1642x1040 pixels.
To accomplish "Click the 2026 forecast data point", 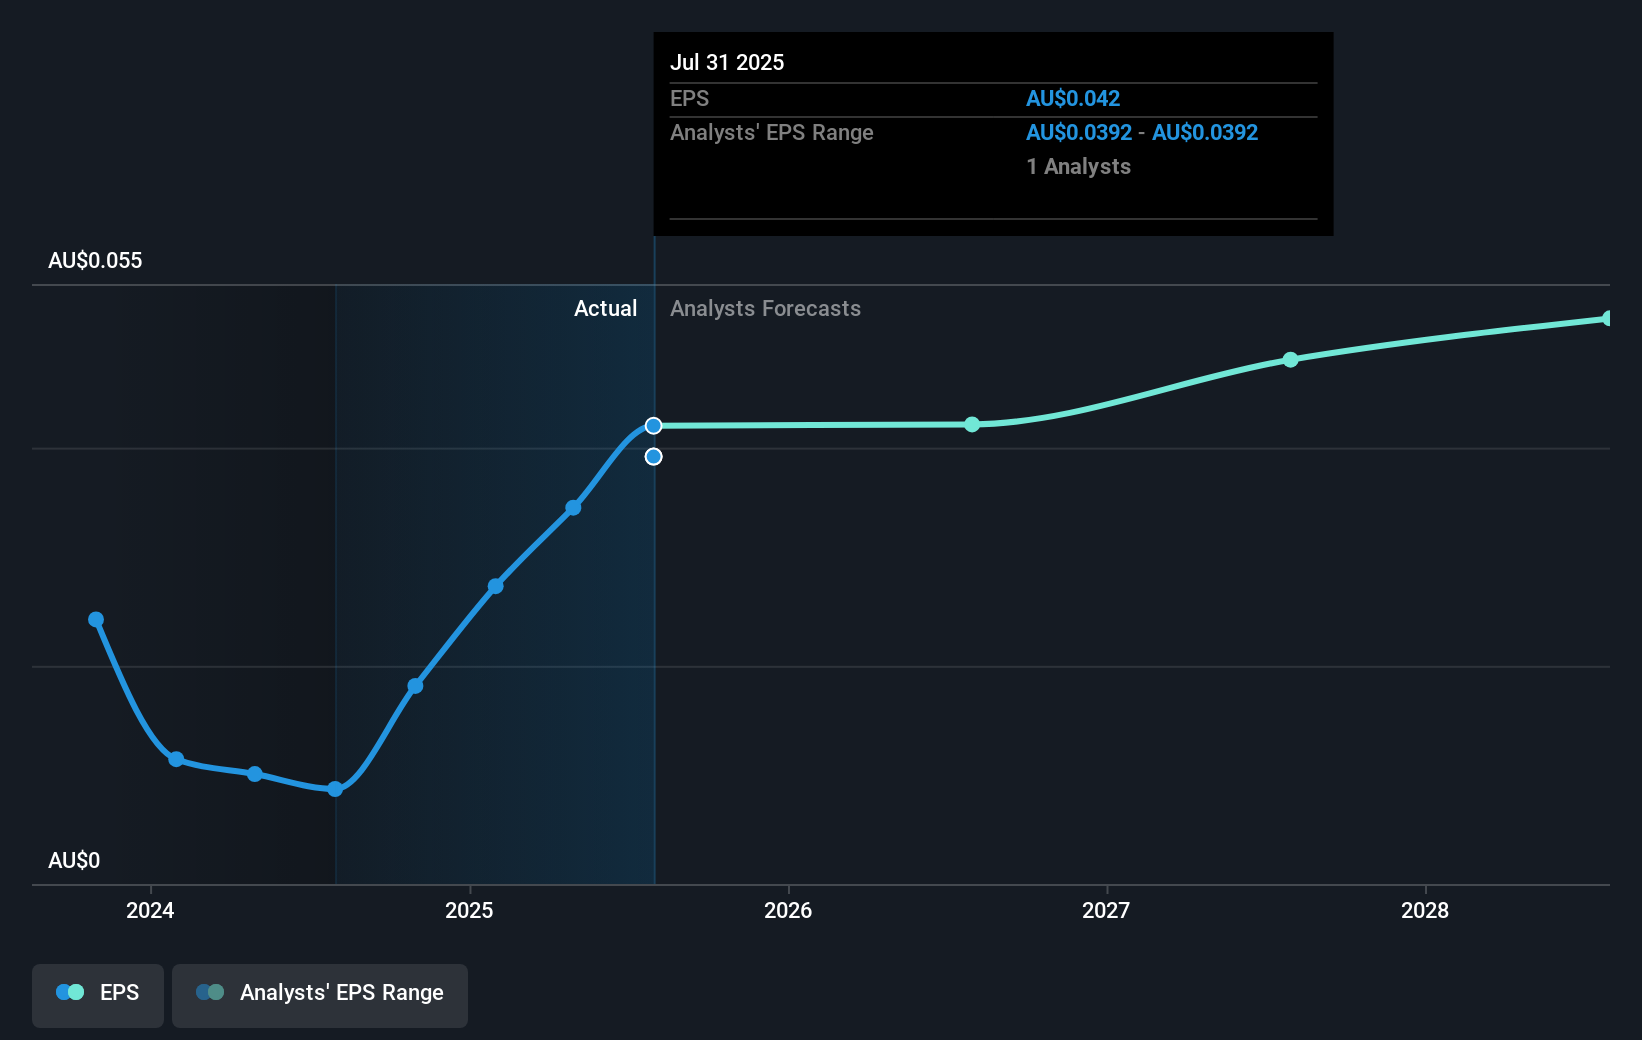I will click(971, 425).
